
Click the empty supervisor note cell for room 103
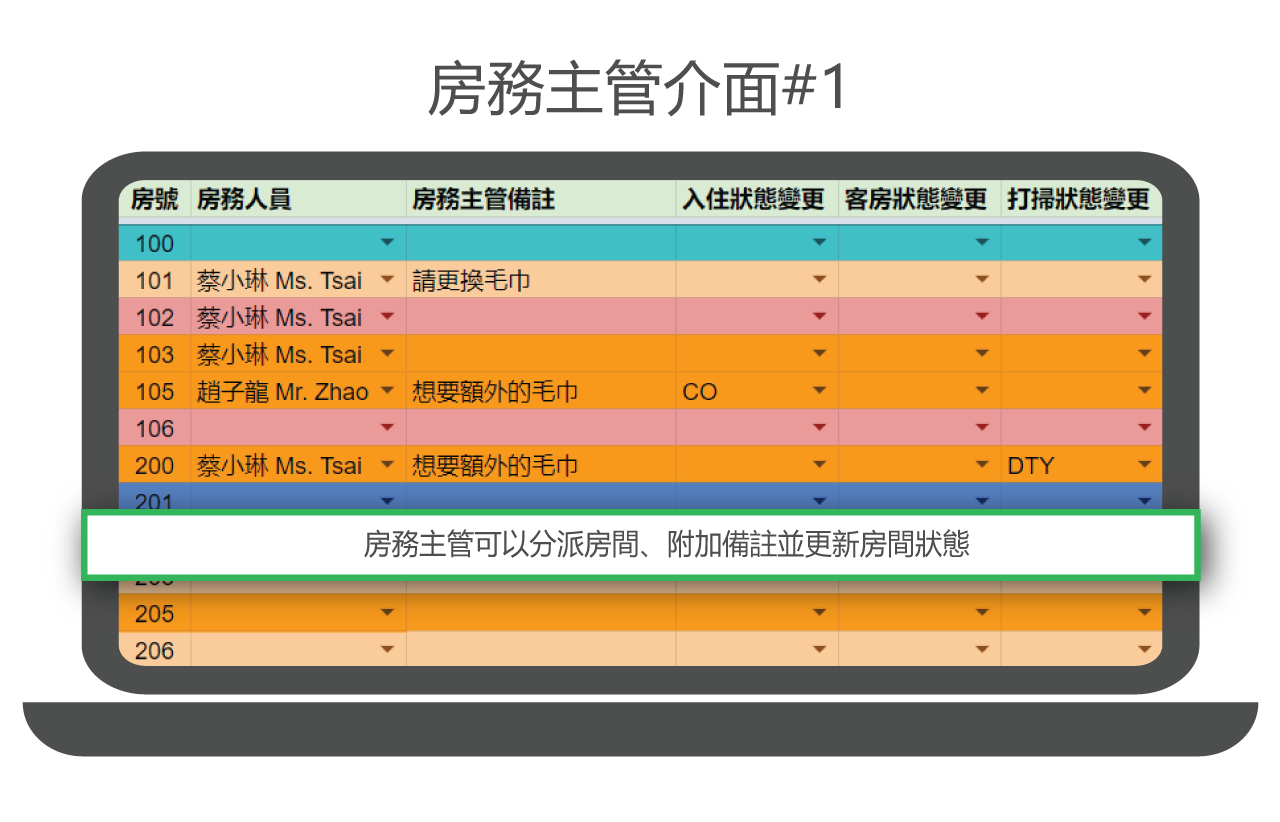541,354
